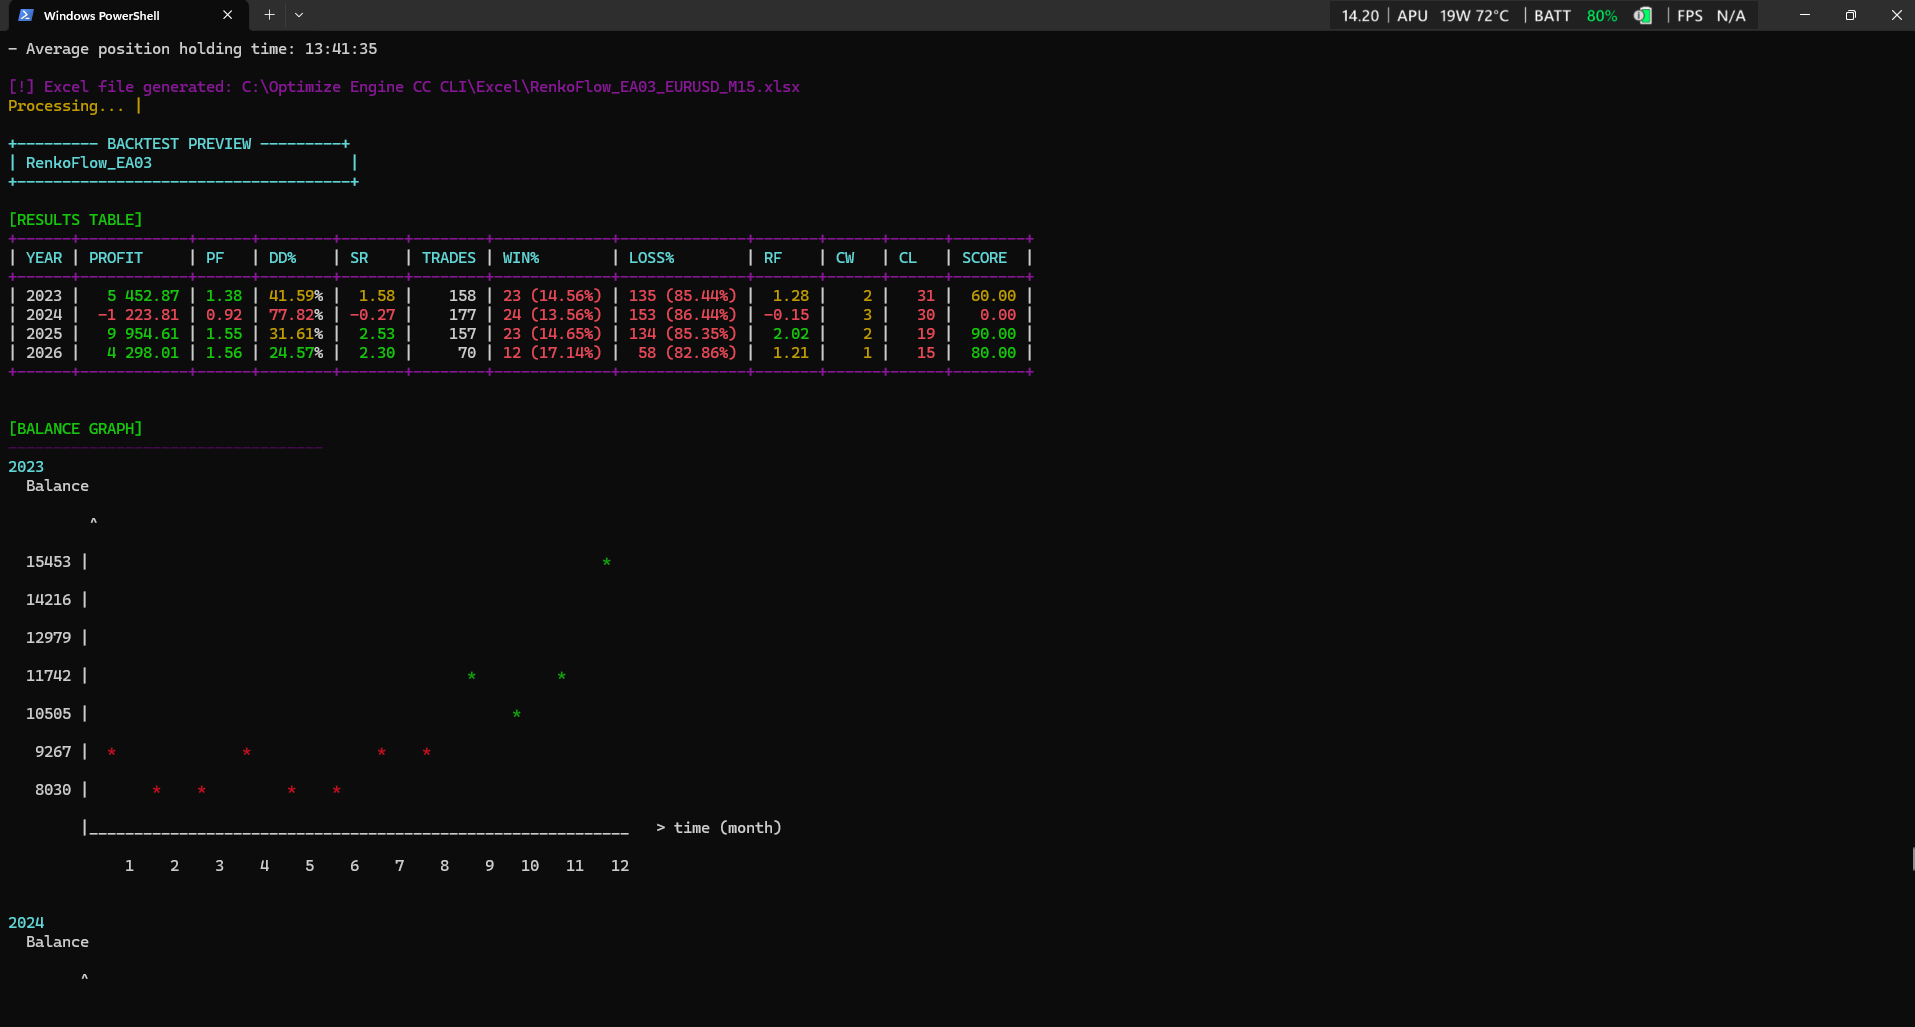Click the [BALANCE GRAPH] heading
Image resolution: width=1915 pixels, height=1027 pixels.
click(75, 429)
